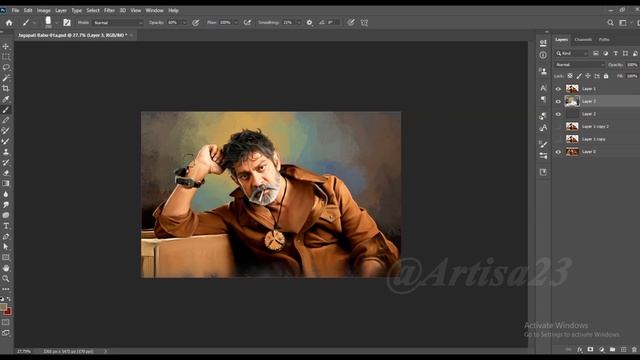
Task: Switch to the Paths tab
Action: coord(604,40)
